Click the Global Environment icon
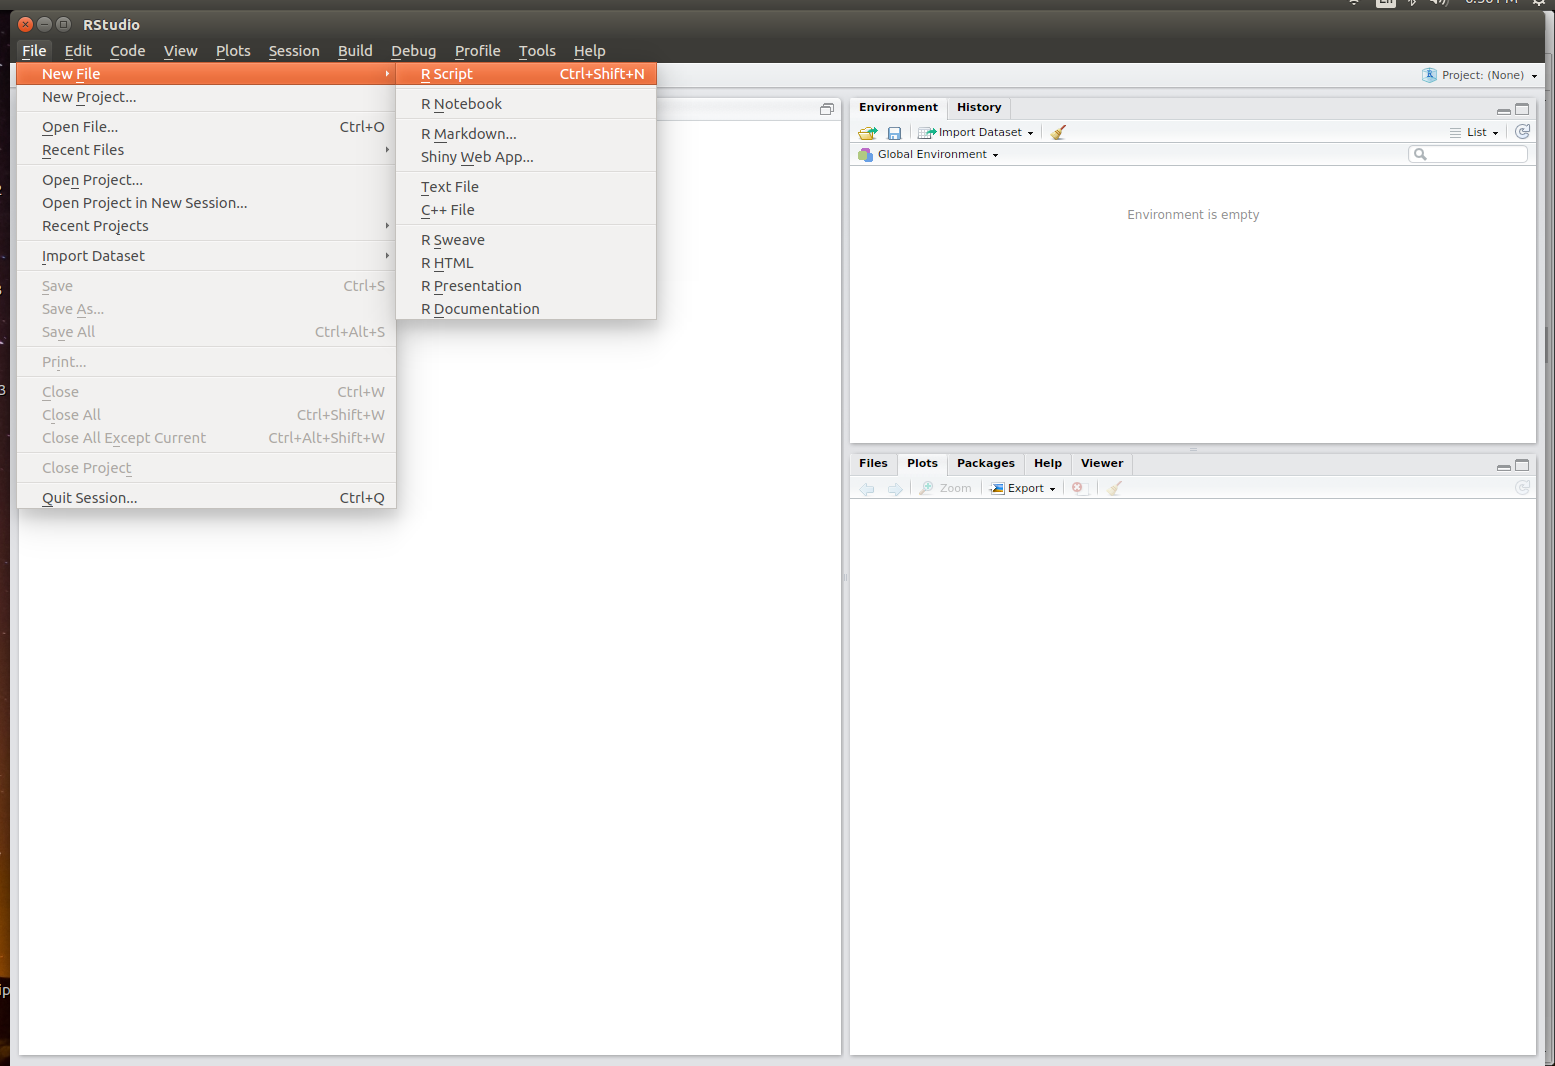Viewport: 1555px width, 1066px height. tap(866, 155)
